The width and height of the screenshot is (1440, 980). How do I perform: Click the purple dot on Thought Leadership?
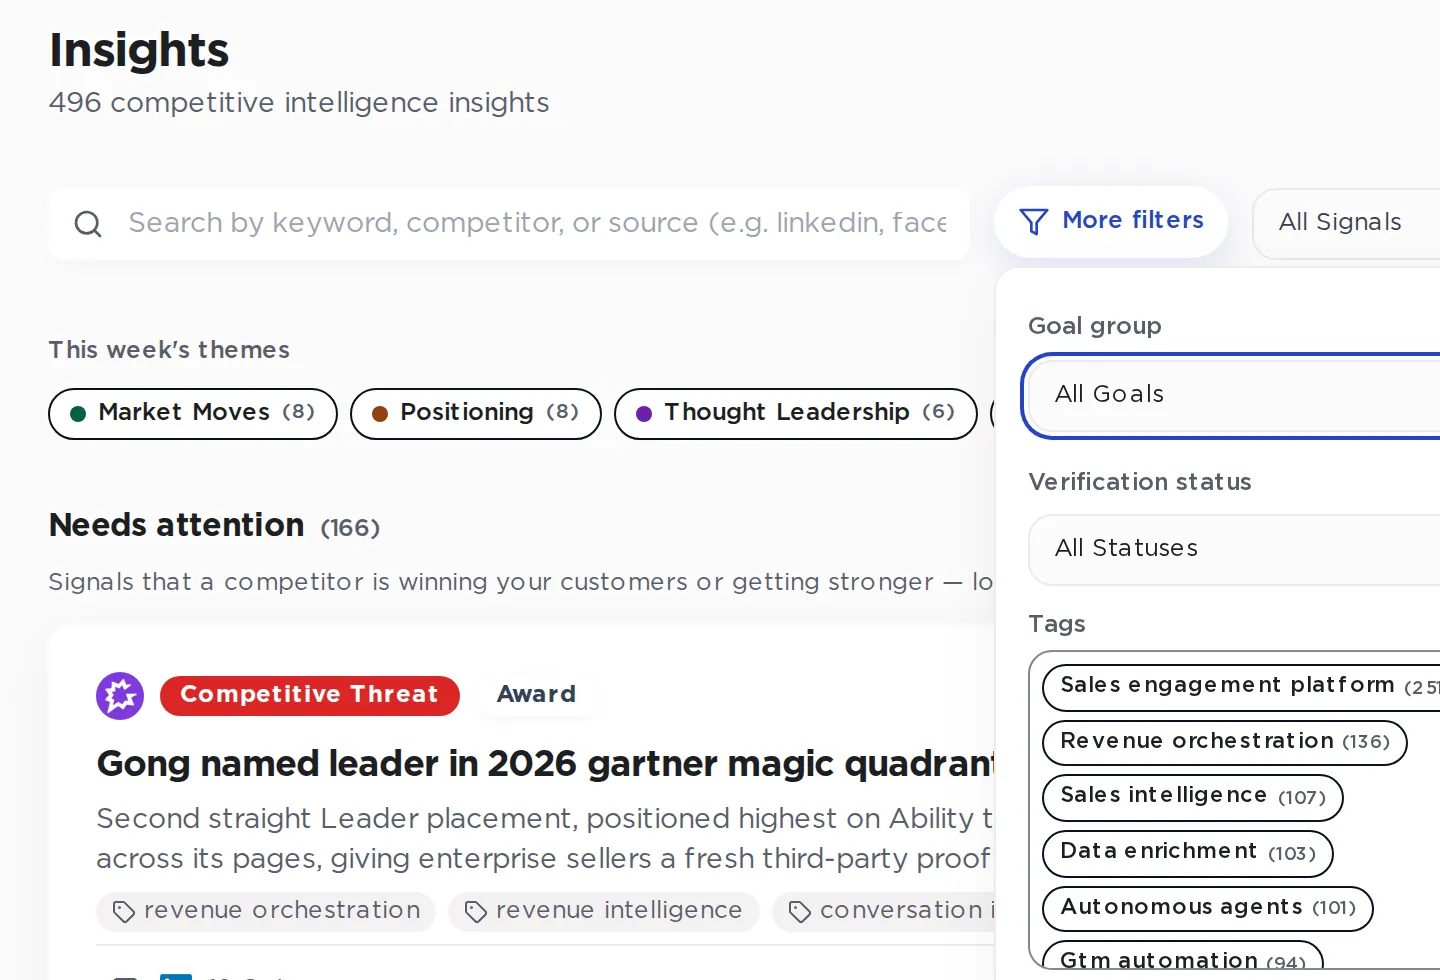(644, 414)
